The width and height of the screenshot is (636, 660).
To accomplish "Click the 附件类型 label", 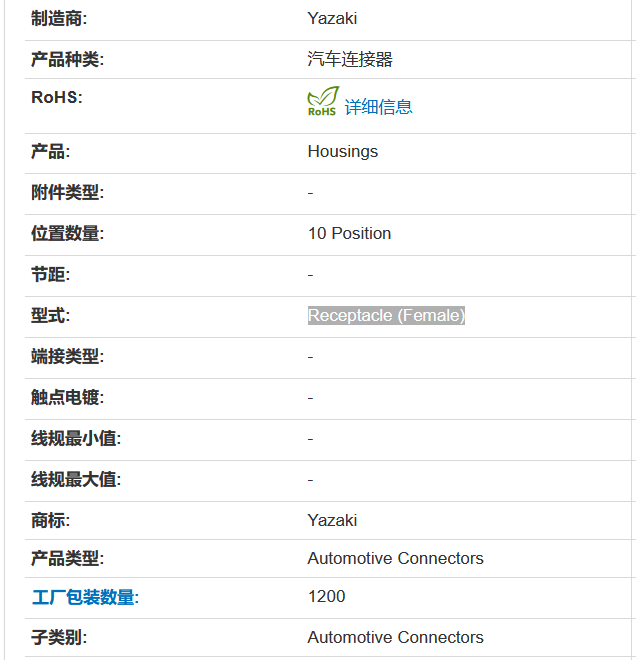I will (67, 193).
